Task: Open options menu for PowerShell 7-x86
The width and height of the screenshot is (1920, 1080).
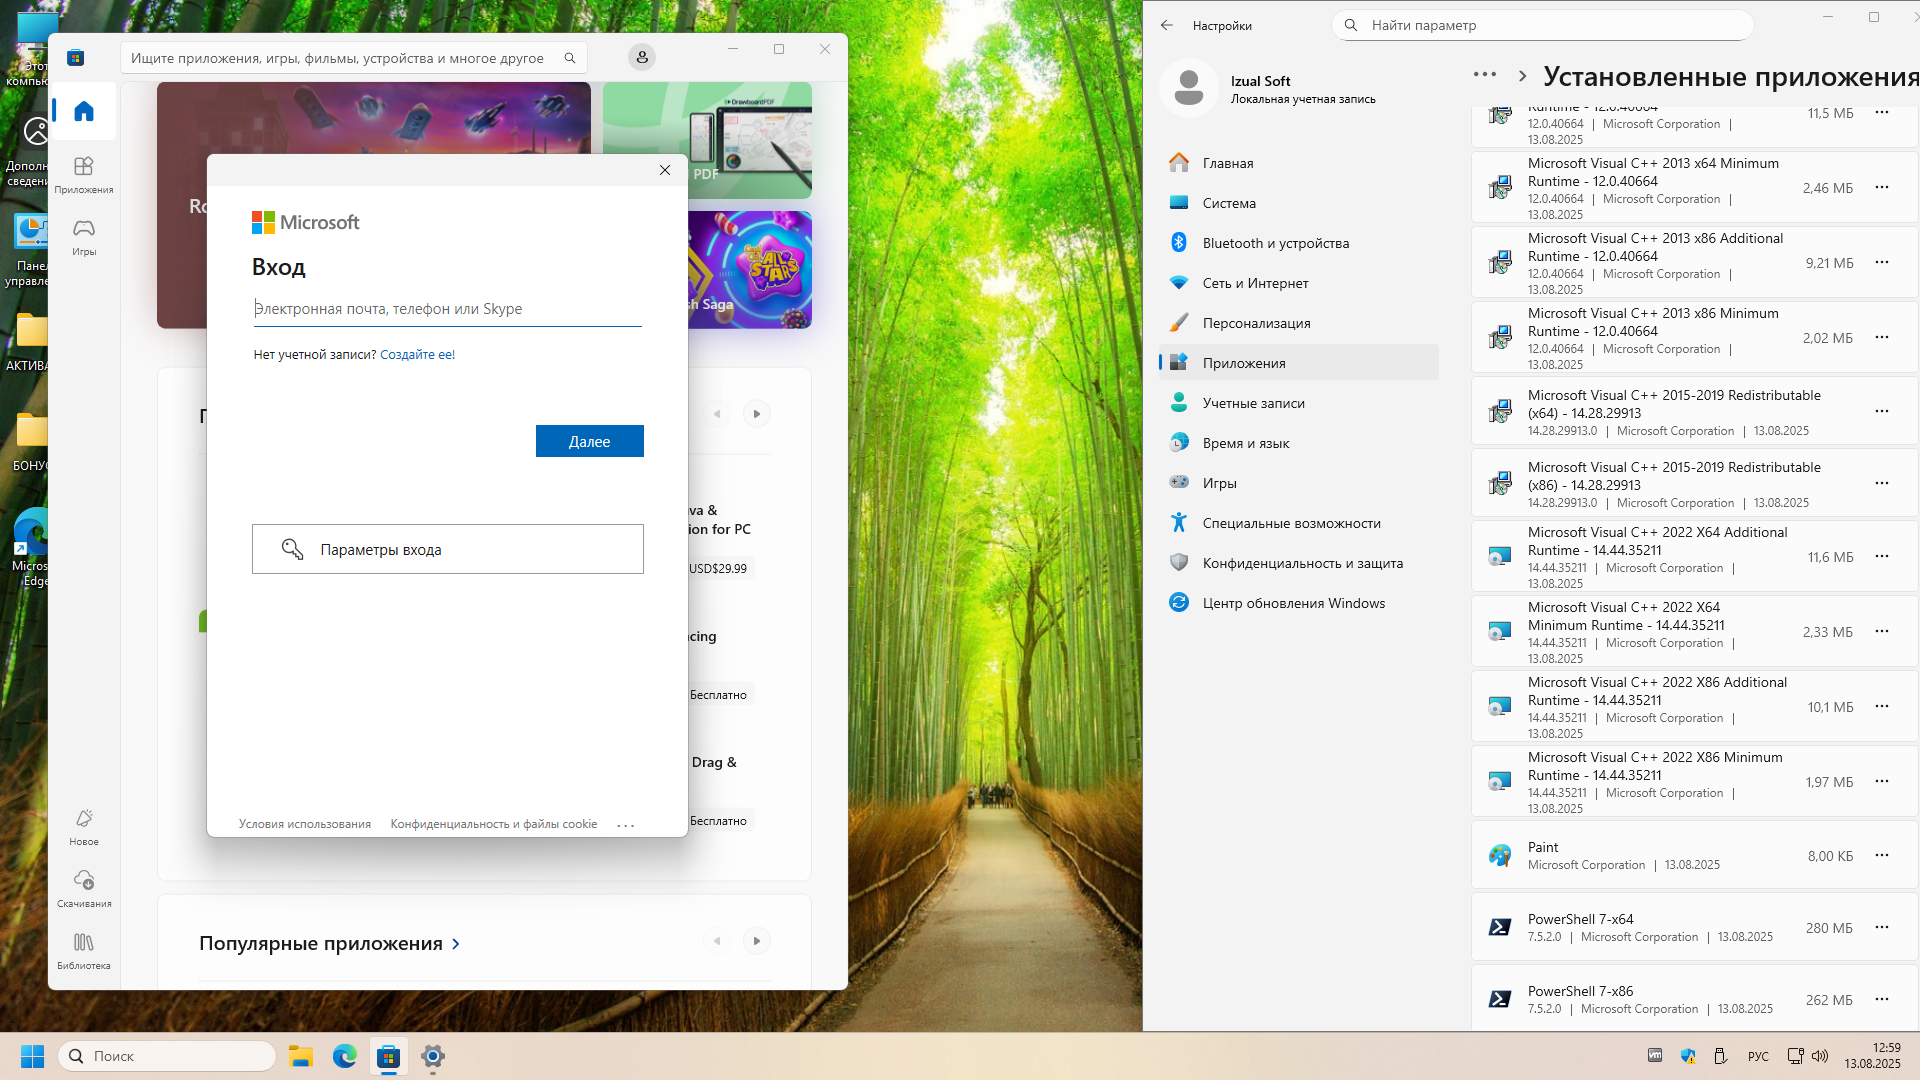Action: (1882, 999)
